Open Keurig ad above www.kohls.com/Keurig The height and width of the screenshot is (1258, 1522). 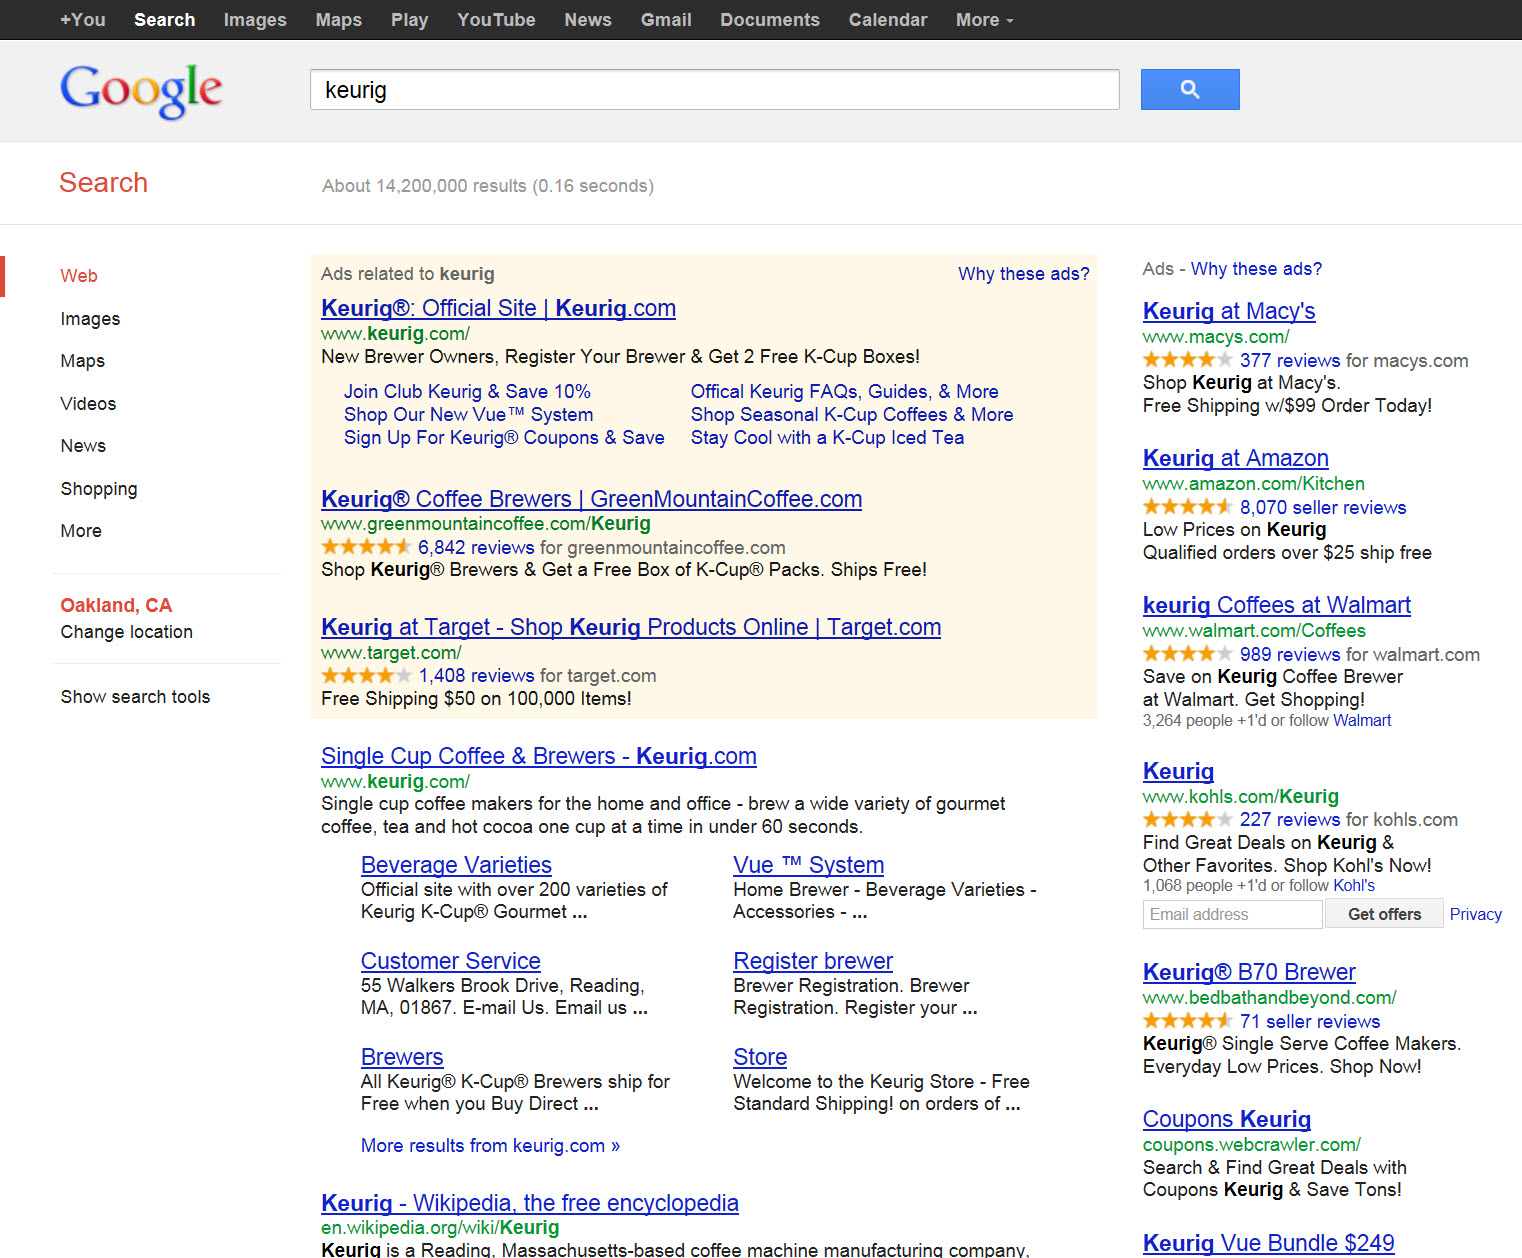1178,771
